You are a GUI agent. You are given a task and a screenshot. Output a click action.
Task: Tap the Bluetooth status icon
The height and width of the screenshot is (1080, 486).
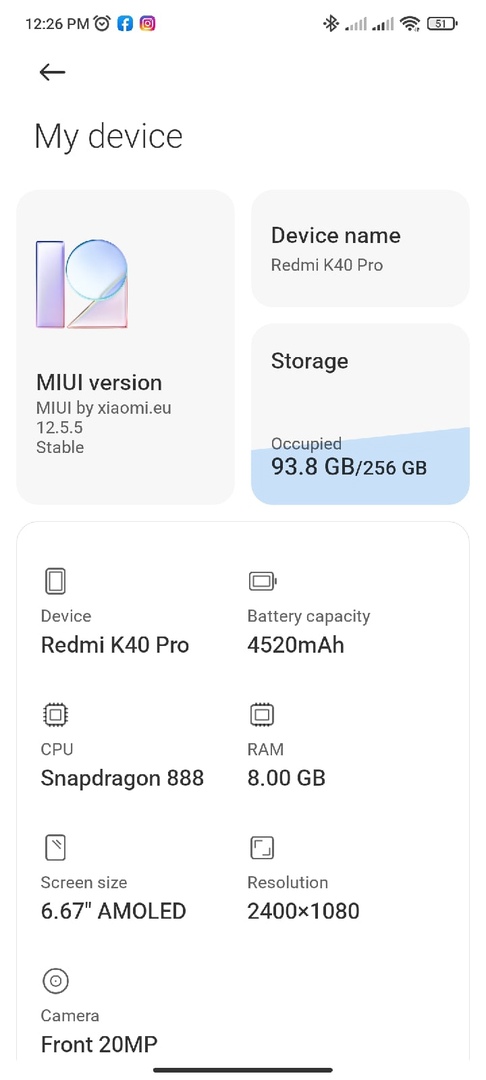point(330,24)
